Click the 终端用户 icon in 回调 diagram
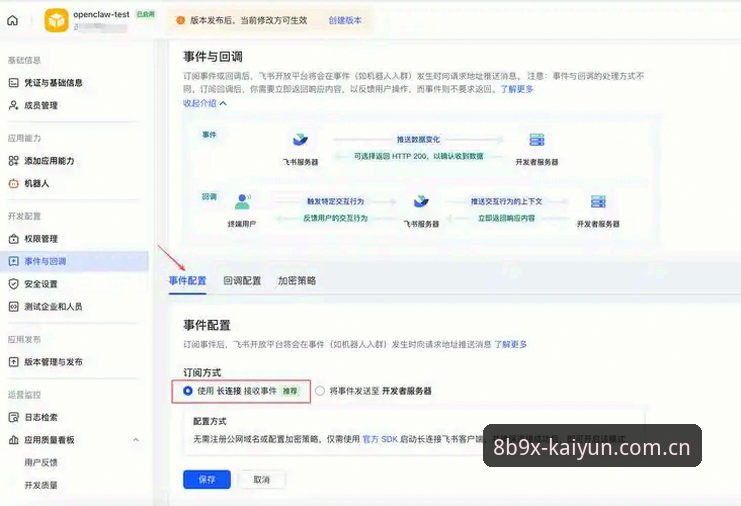 click(x=242, y=202)
